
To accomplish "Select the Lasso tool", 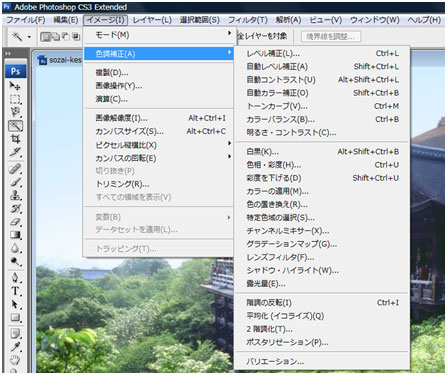I will click(15, 112).
